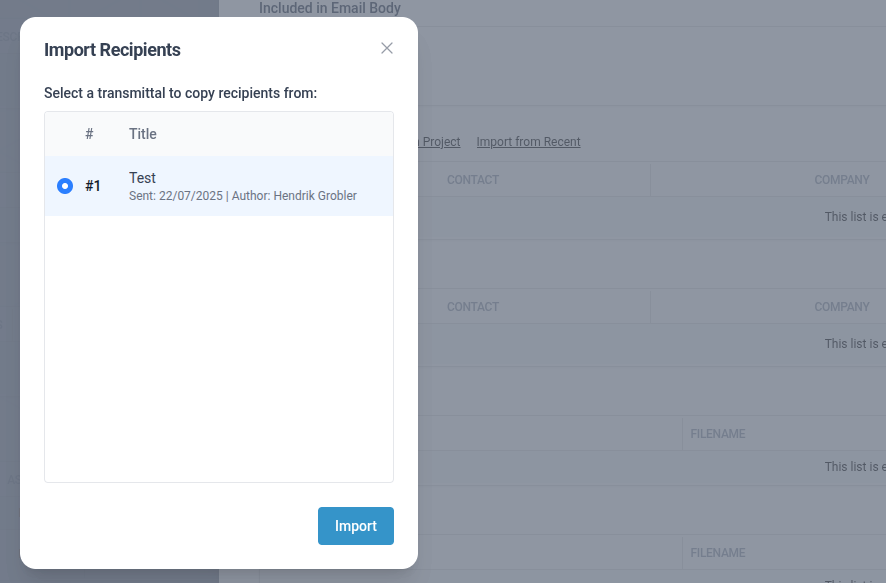Click the #1 number cell
This screenshot has height=583, width=886.
click(x=93, y=186)
